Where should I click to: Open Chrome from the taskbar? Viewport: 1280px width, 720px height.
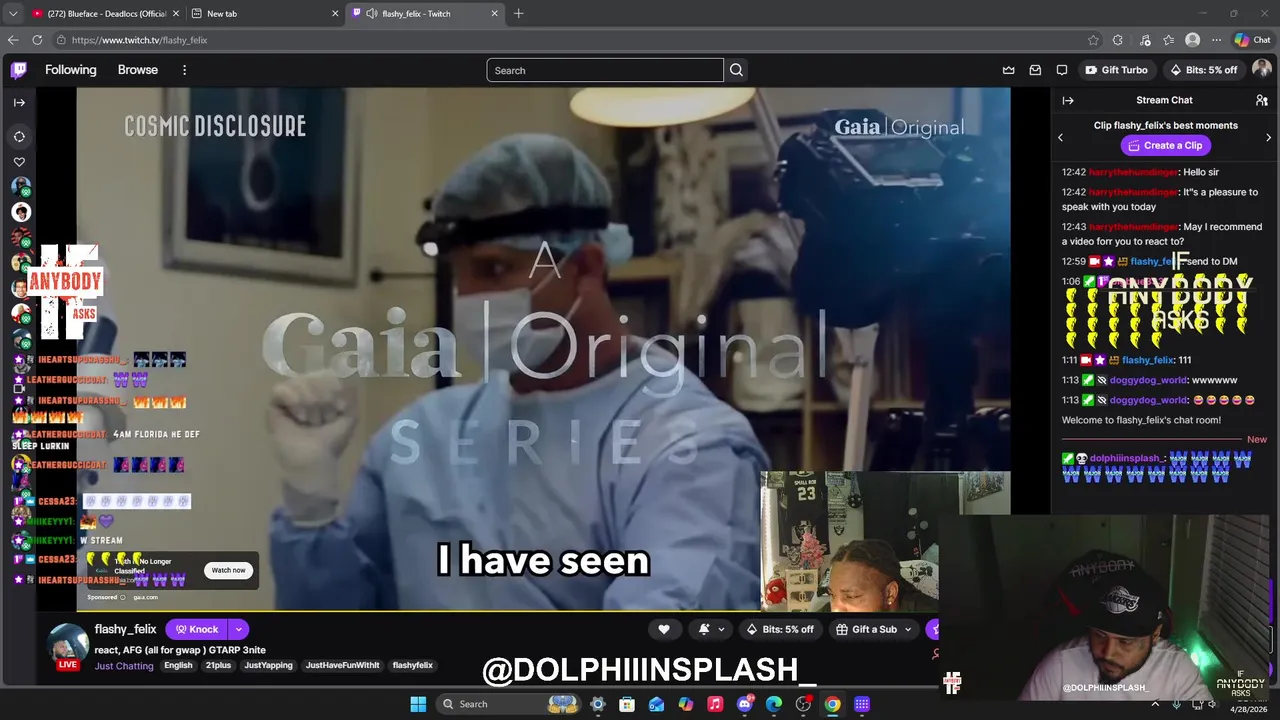click(832, 704)
